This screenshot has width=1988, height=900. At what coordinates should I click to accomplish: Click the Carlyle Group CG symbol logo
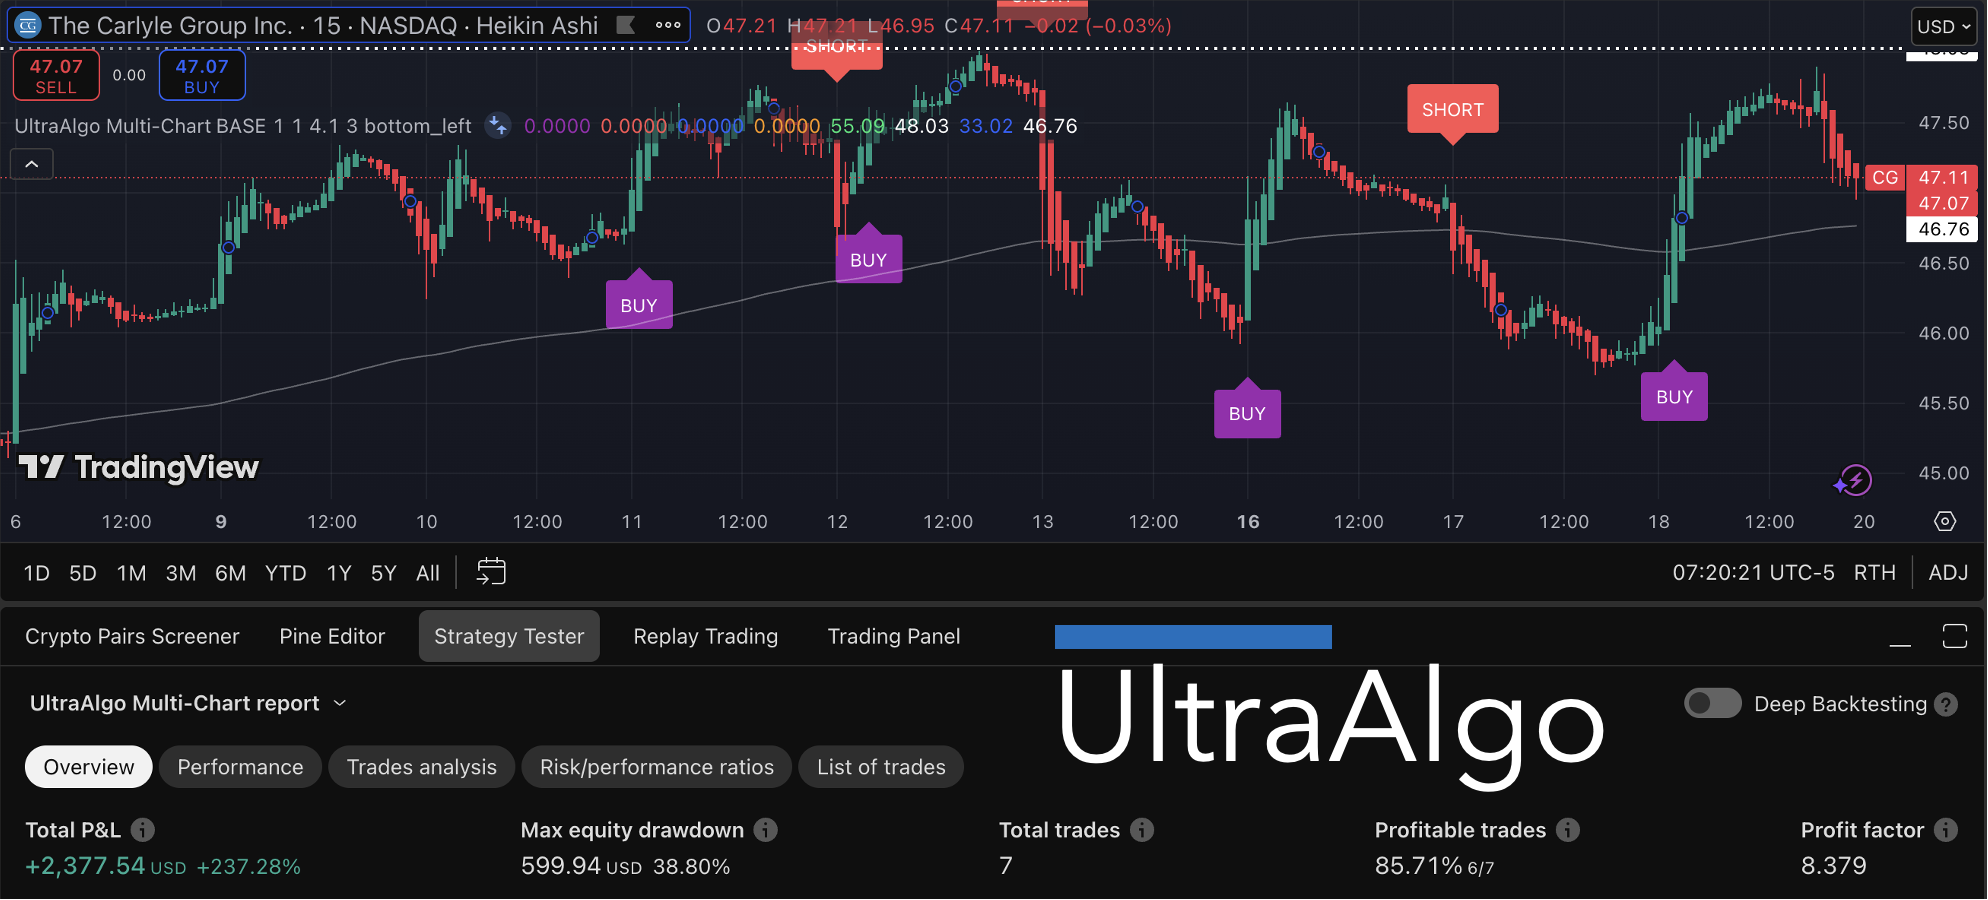(28, 26)
